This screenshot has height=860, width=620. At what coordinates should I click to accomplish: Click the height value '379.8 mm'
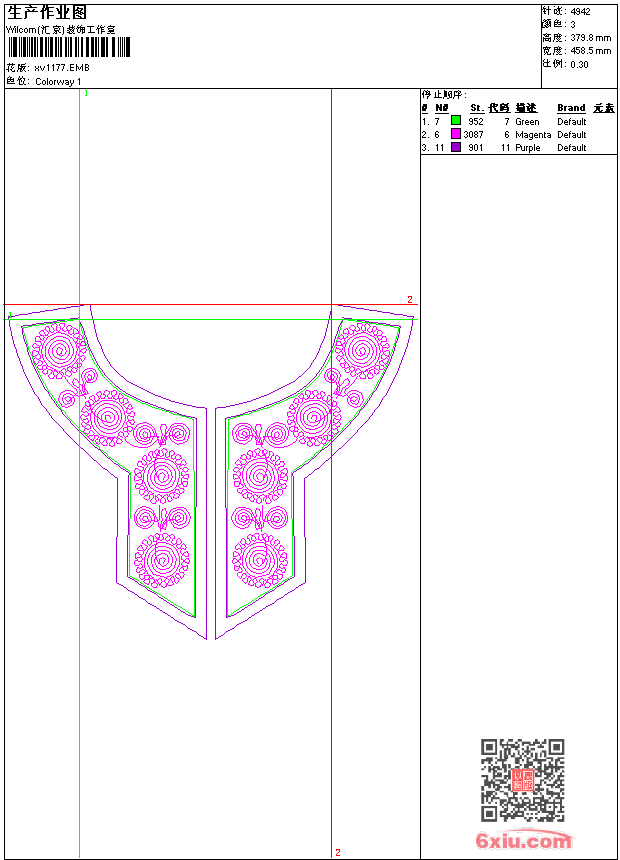point(590,38)
